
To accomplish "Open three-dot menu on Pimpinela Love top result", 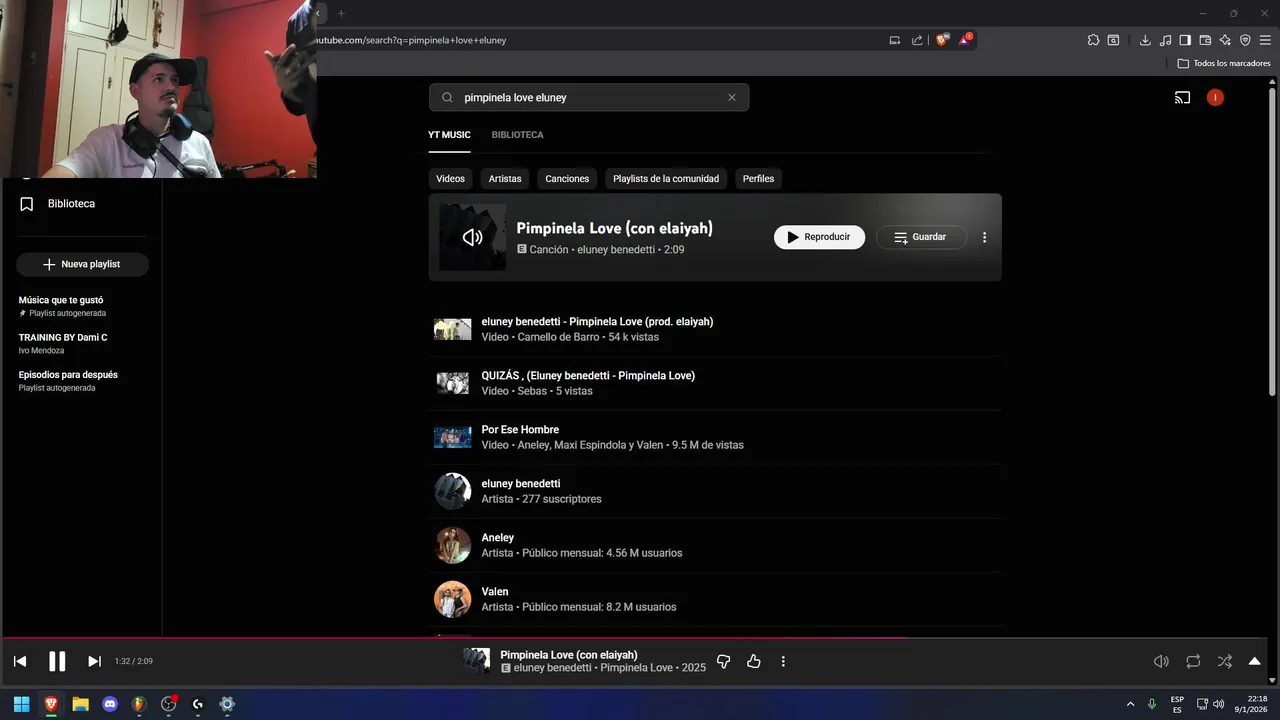I will coord(984,237).
